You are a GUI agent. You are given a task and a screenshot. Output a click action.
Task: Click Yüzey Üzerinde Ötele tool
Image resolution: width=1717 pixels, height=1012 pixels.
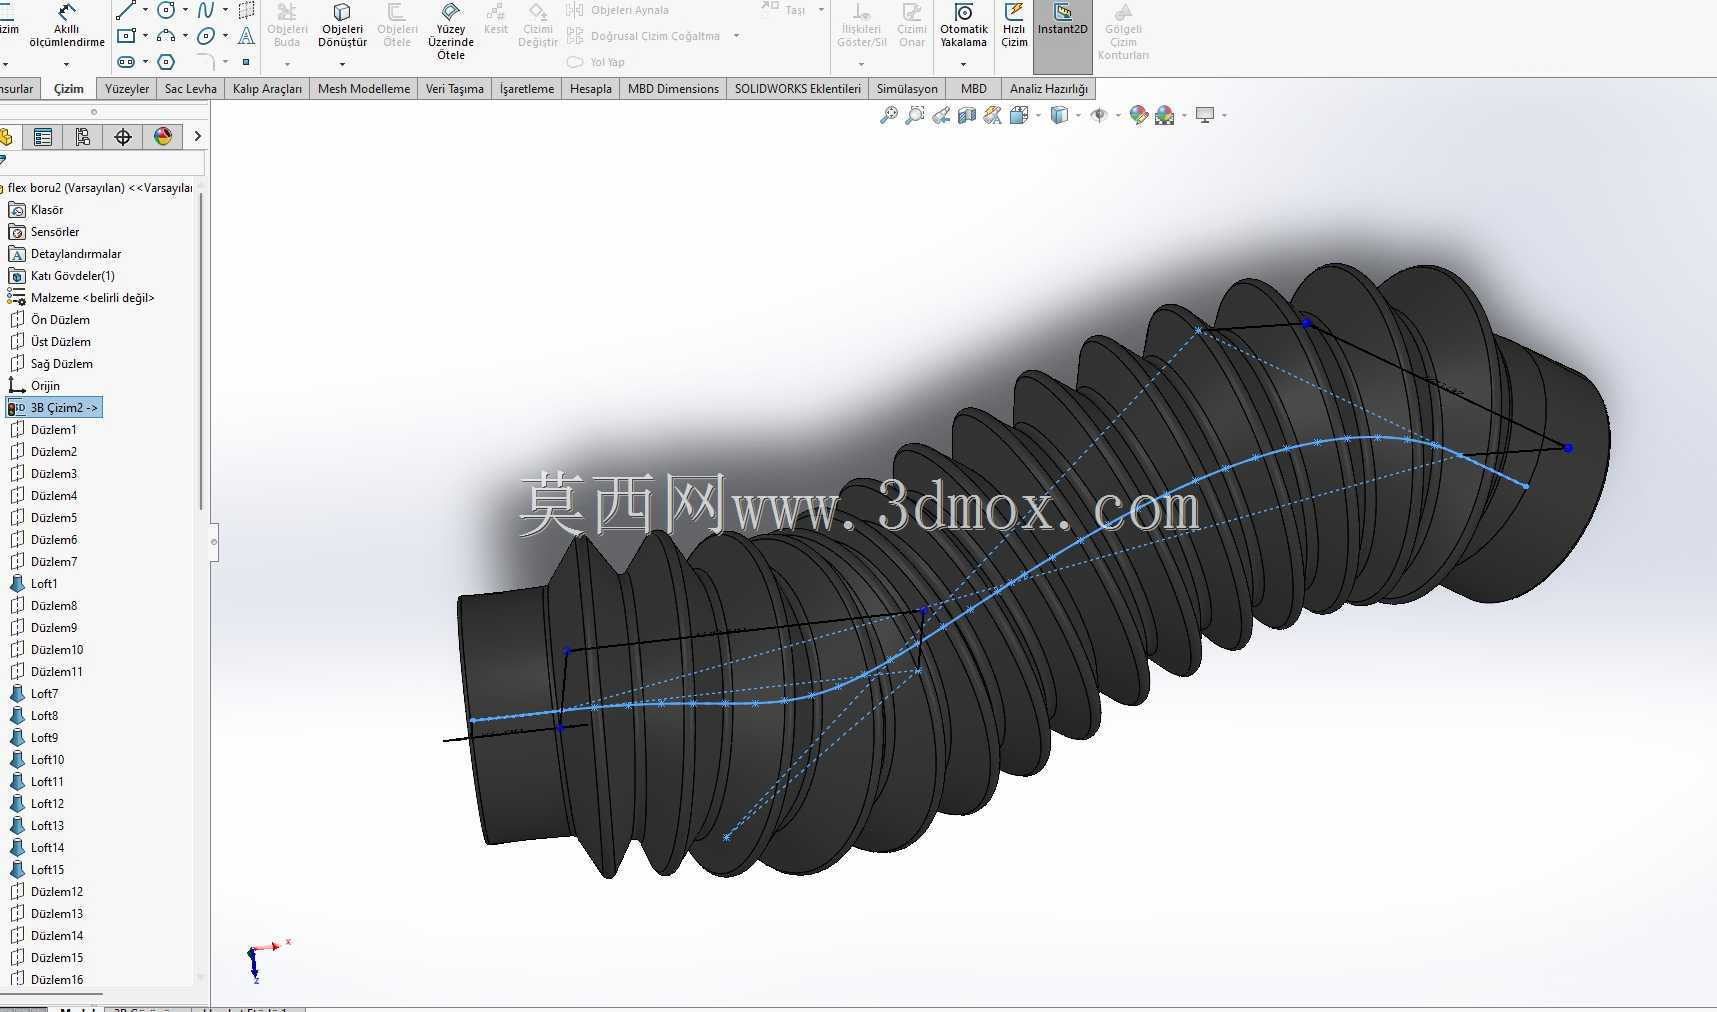[451, 31]
